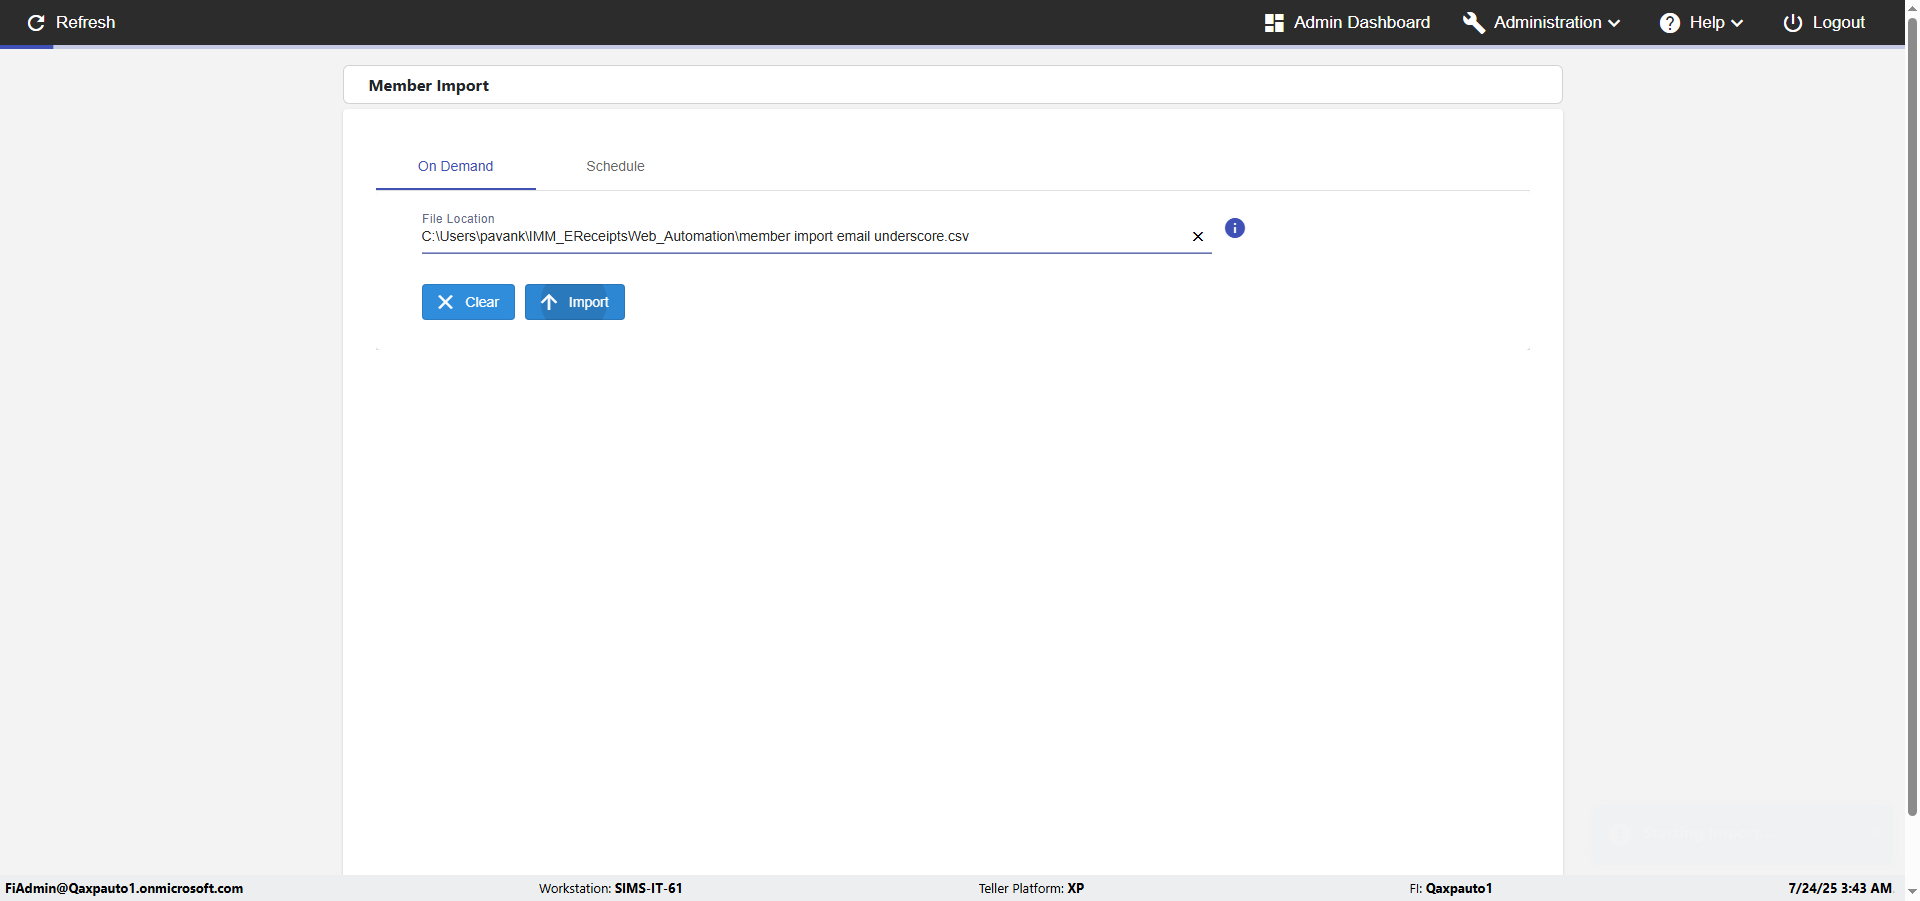Expand the Help dropdown
The image size is (1920, 901).
(x=1701, y=22)
